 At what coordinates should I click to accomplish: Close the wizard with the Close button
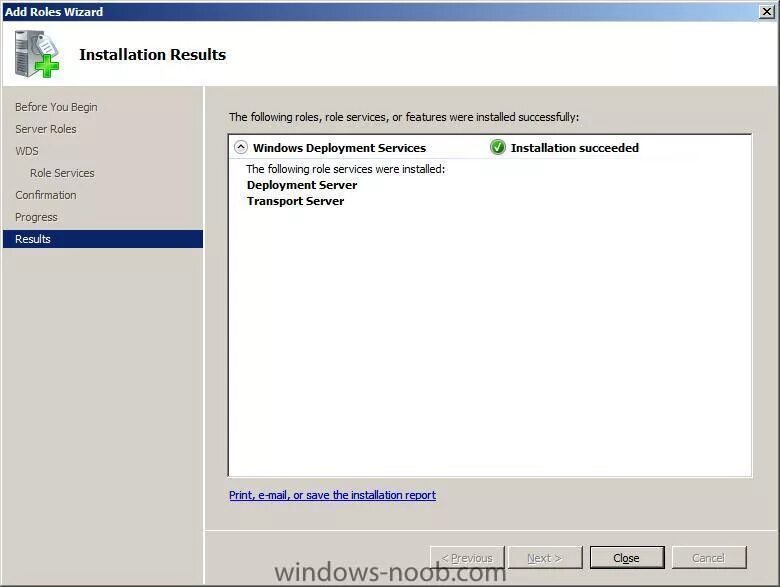click(627, 558)
